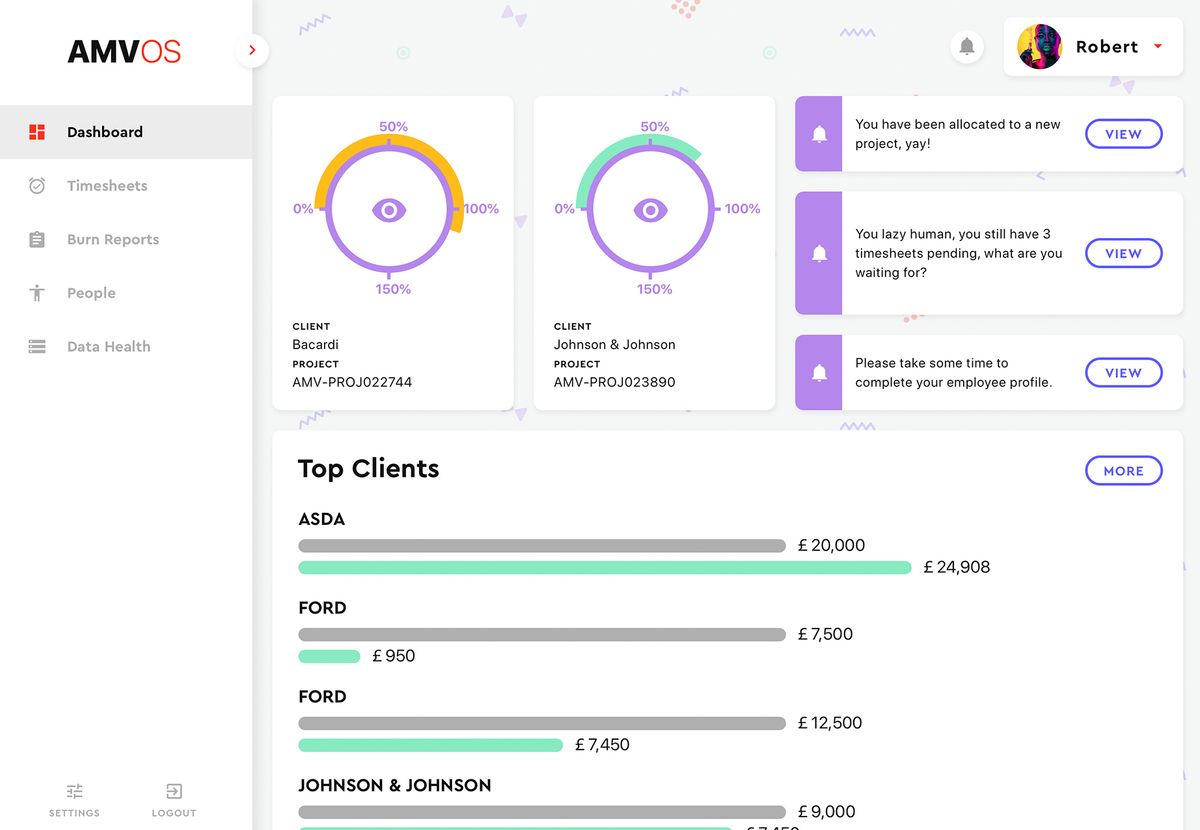Click the £ 24,908 amount

(x=957, y=567)
